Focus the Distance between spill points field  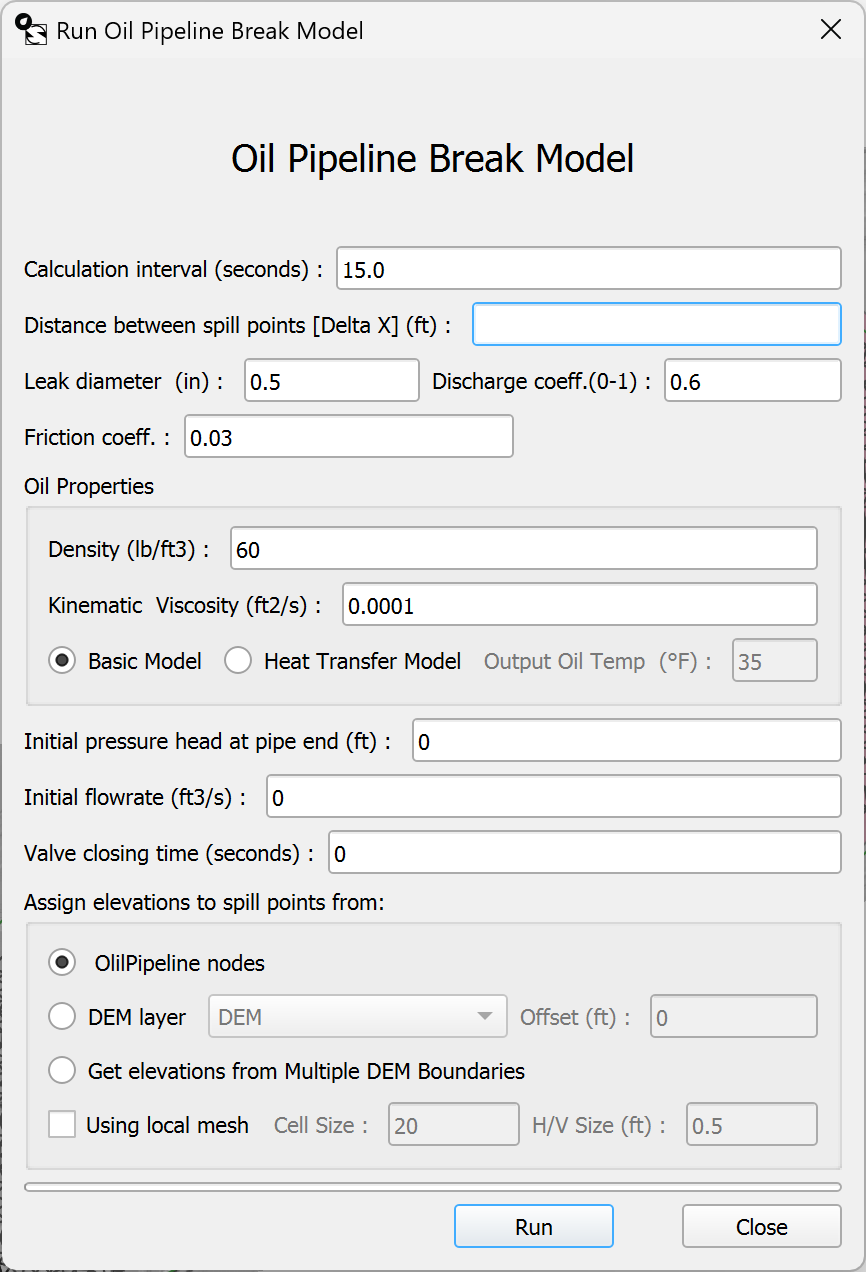(656, 325)
